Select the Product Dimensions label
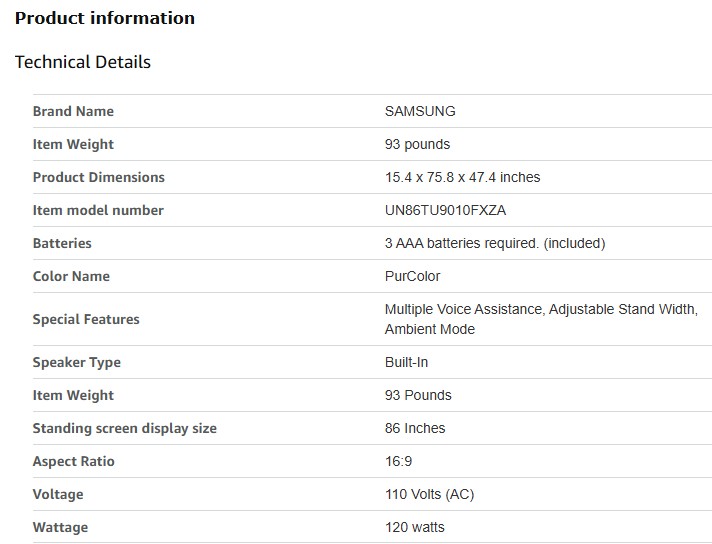The width and height of the screenshot is (712, 544). click(x=98, y=177)
